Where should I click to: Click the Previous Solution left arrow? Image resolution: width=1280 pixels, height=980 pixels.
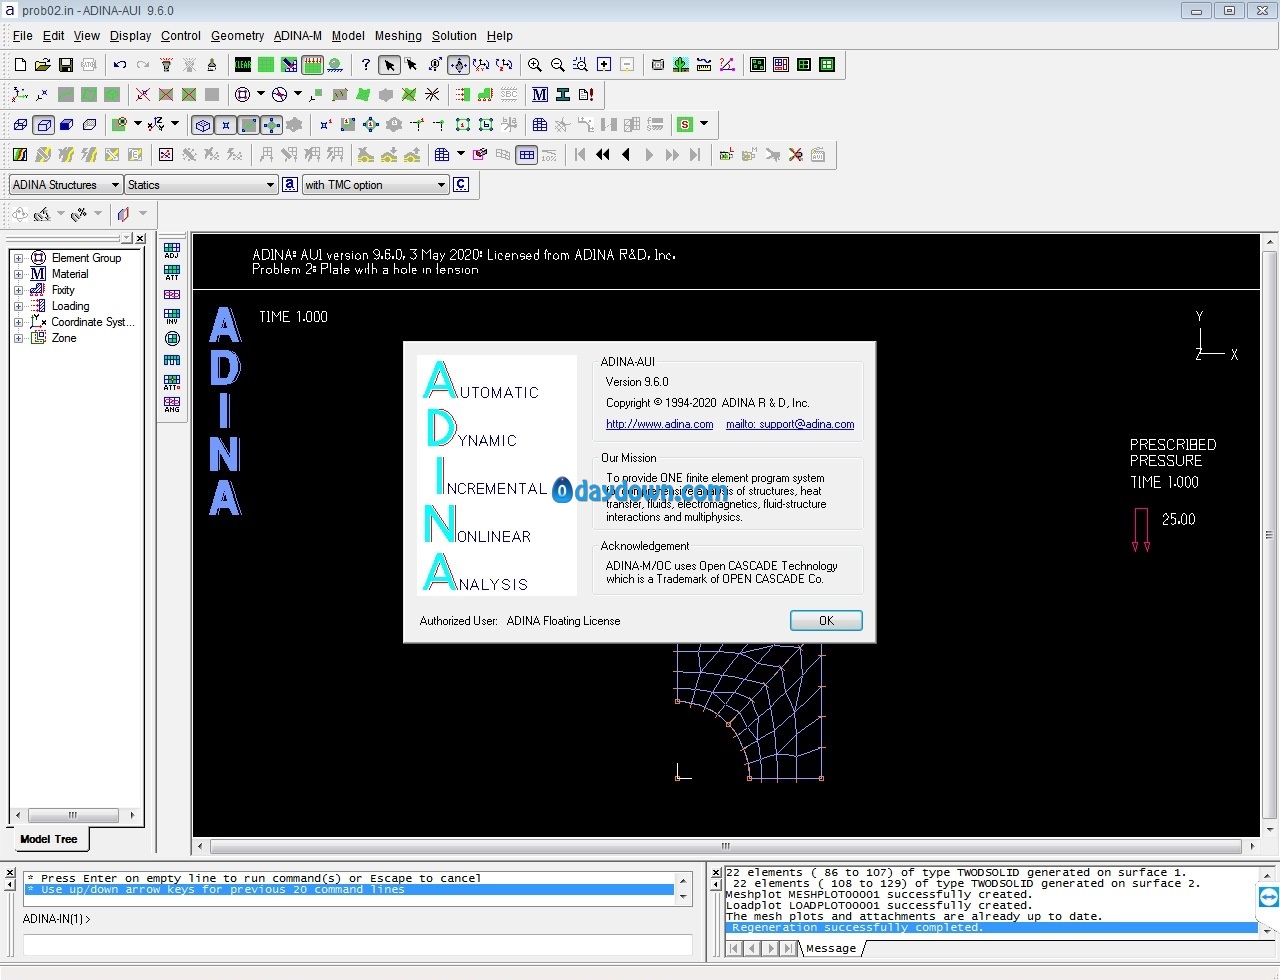coord(626,155)
